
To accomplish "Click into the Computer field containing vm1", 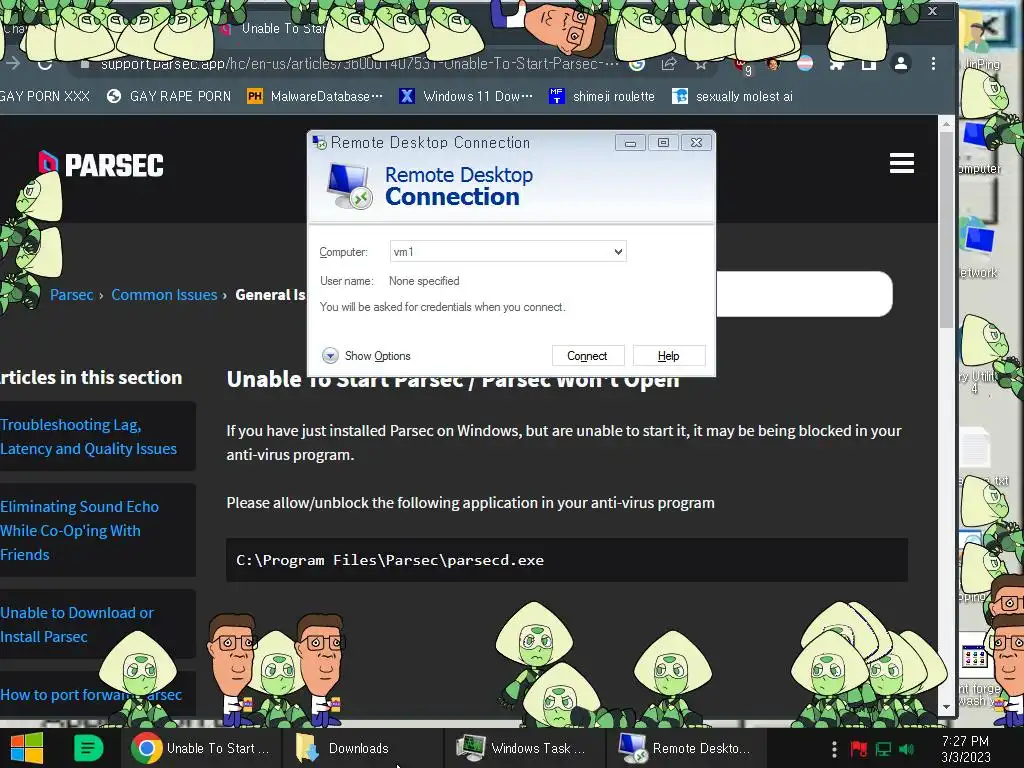I will coord(507,251).
